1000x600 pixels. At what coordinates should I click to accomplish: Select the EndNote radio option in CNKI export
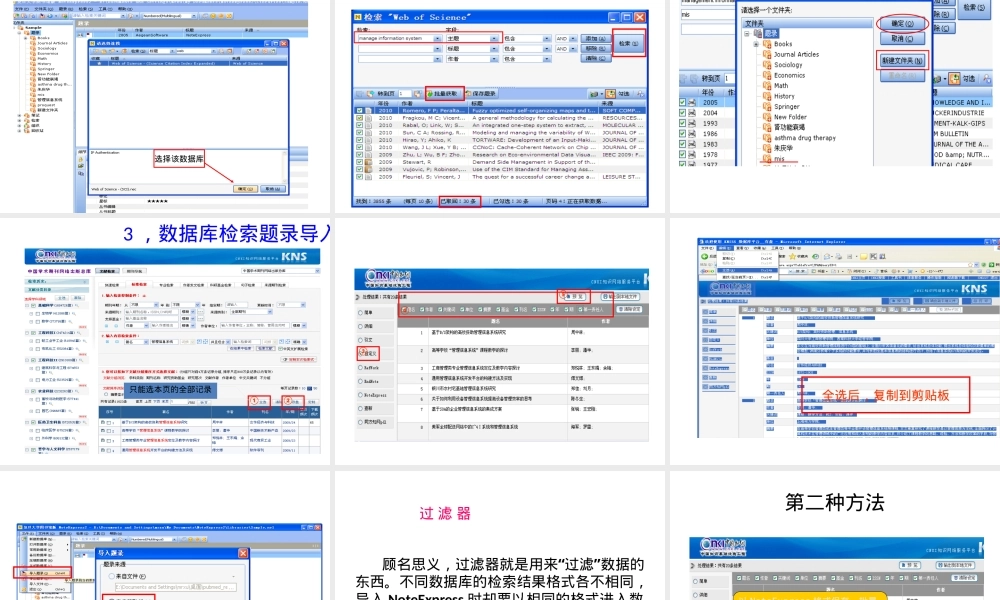tap(360, 381)
